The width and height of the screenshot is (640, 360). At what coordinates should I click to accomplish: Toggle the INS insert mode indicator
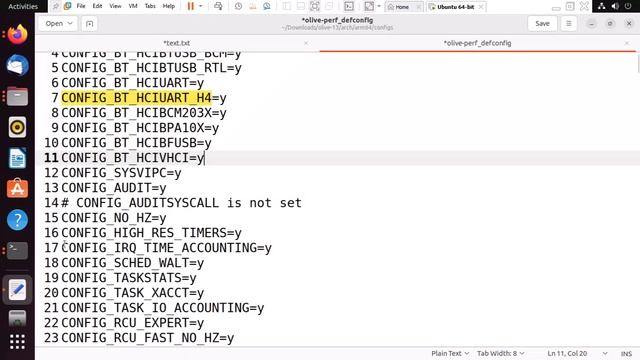coord(627,353)
